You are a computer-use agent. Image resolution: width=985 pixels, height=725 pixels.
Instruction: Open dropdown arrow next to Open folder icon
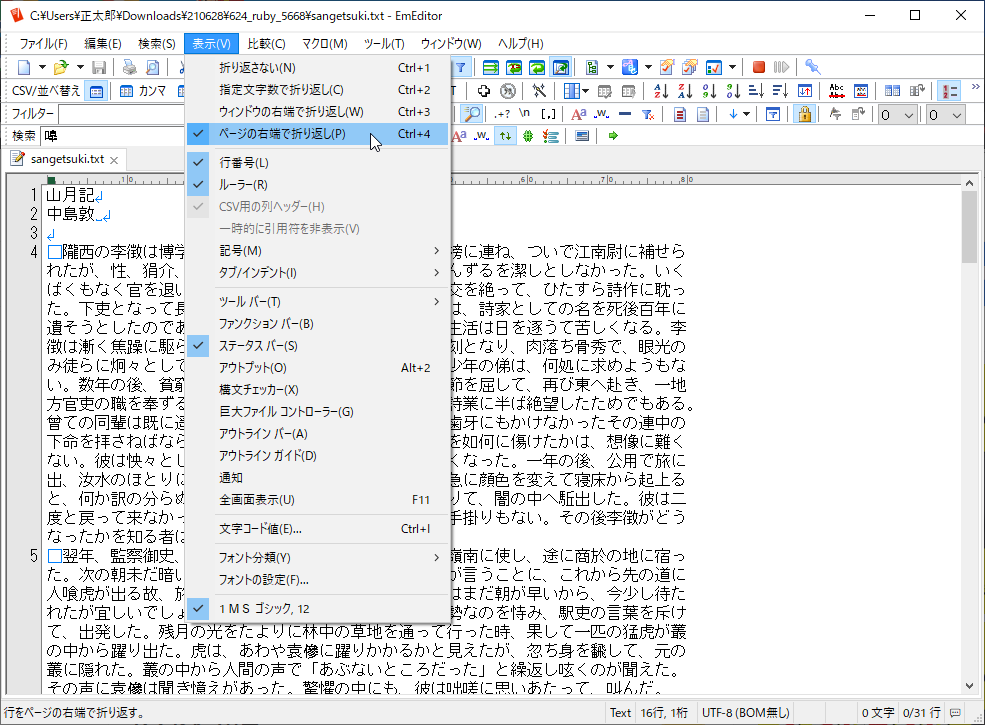[x=80, y=67]
